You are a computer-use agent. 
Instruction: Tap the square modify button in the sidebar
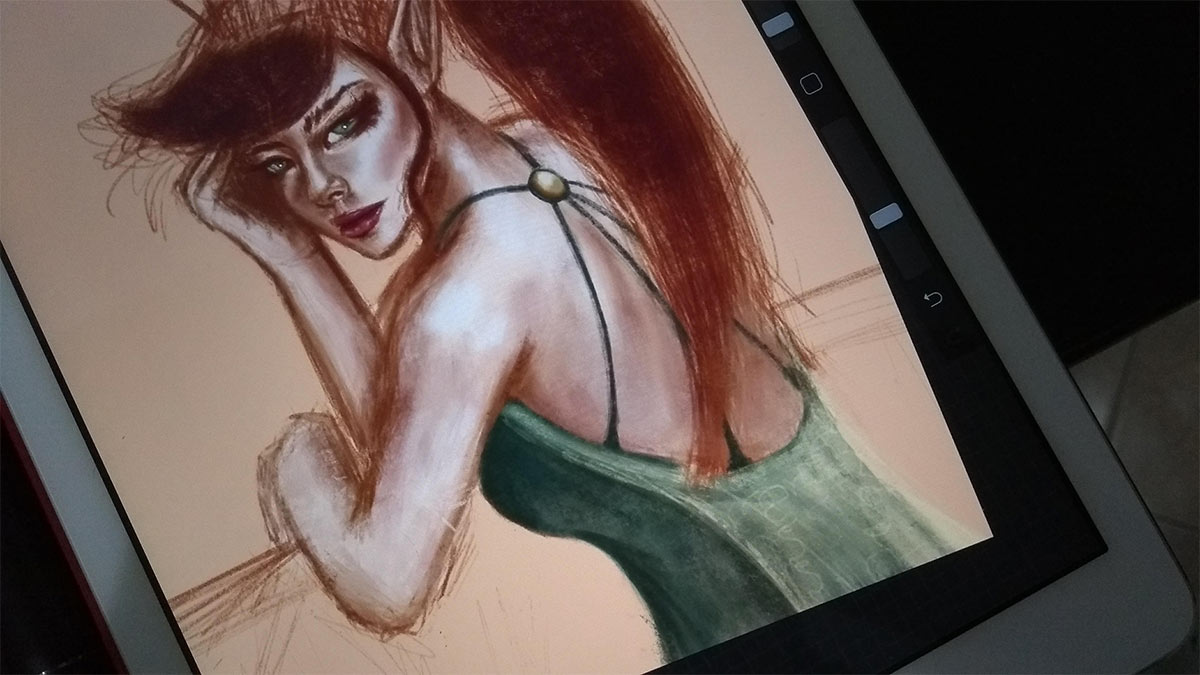point(811,83)
